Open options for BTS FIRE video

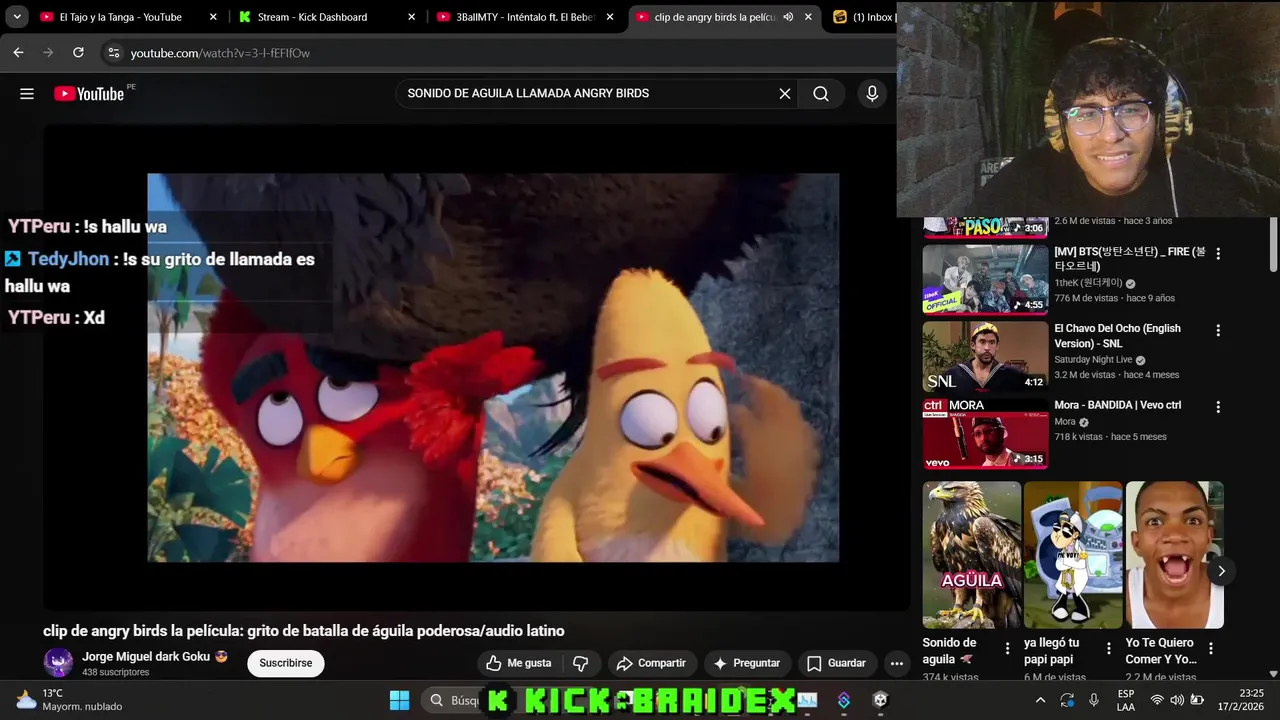coord(1218,254)
